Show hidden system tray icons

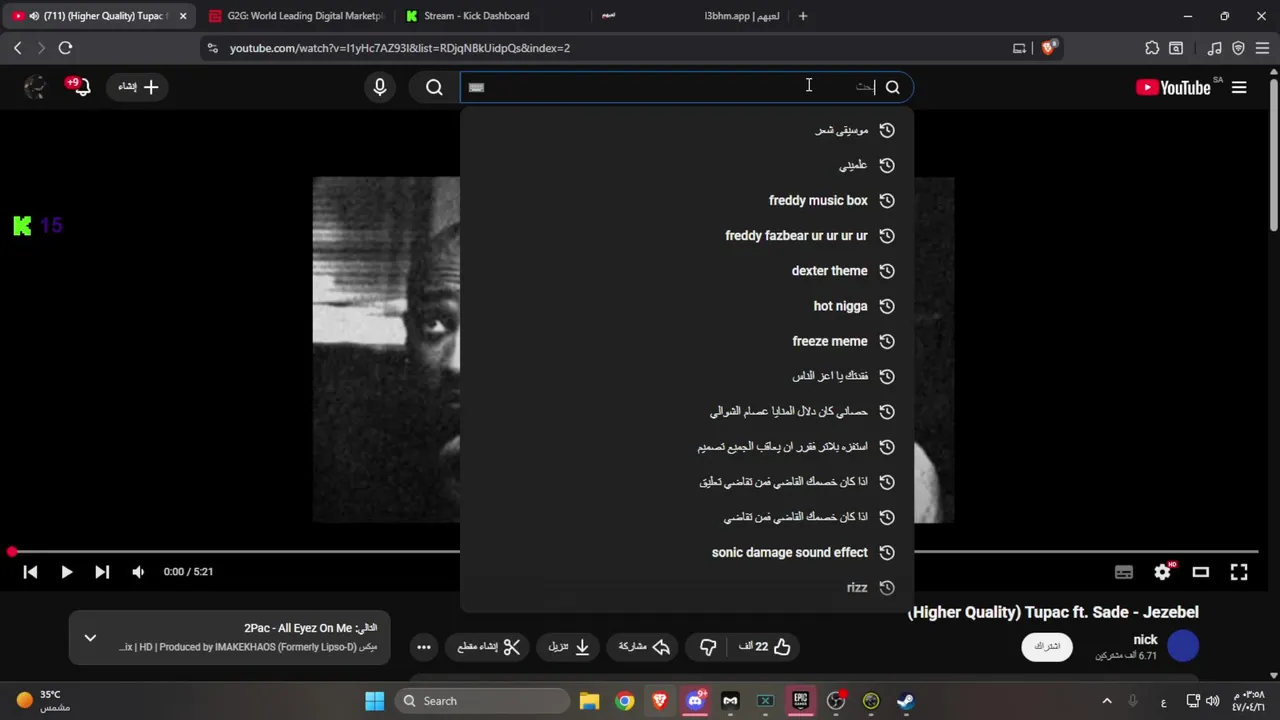click(1107, 701)
